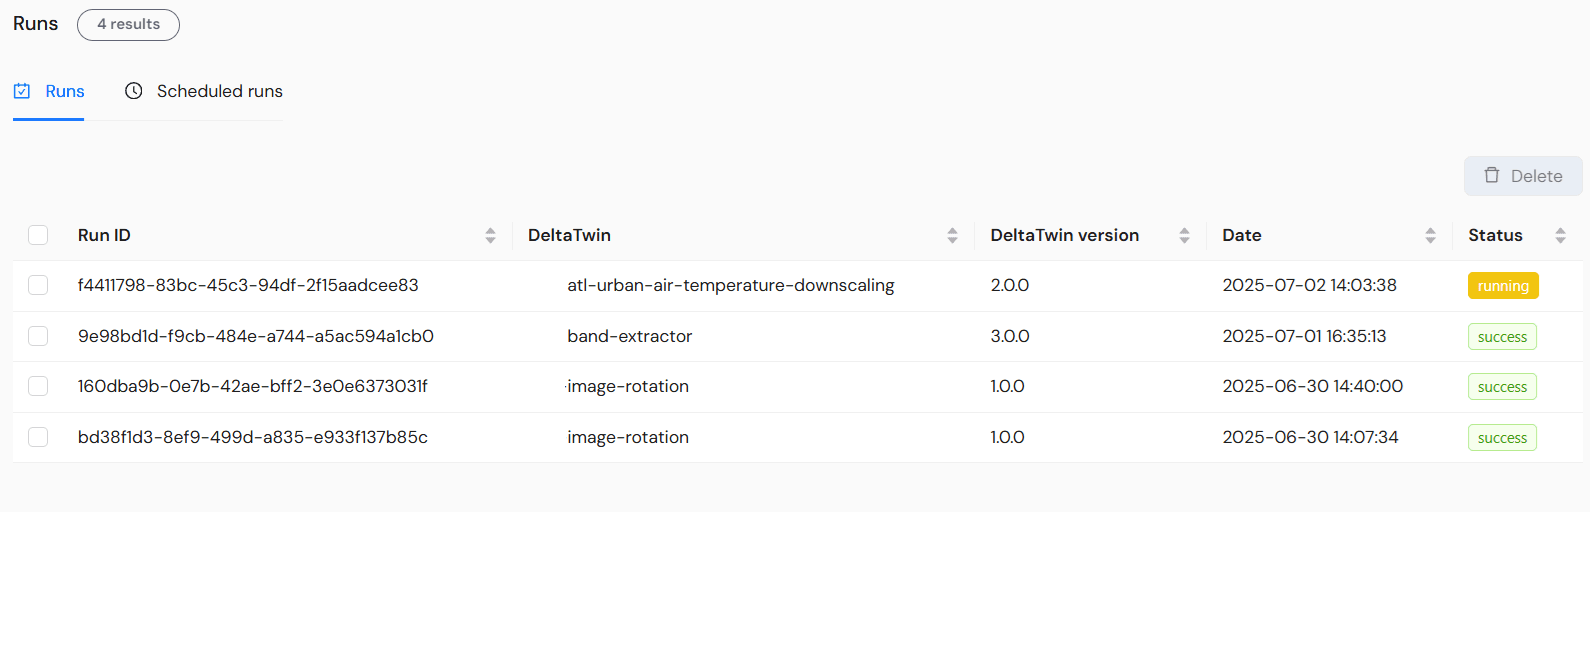Sort by DeltaTwin version arrows
The width and height of the screenshot is (1590, 650).
click(1184, 235)
